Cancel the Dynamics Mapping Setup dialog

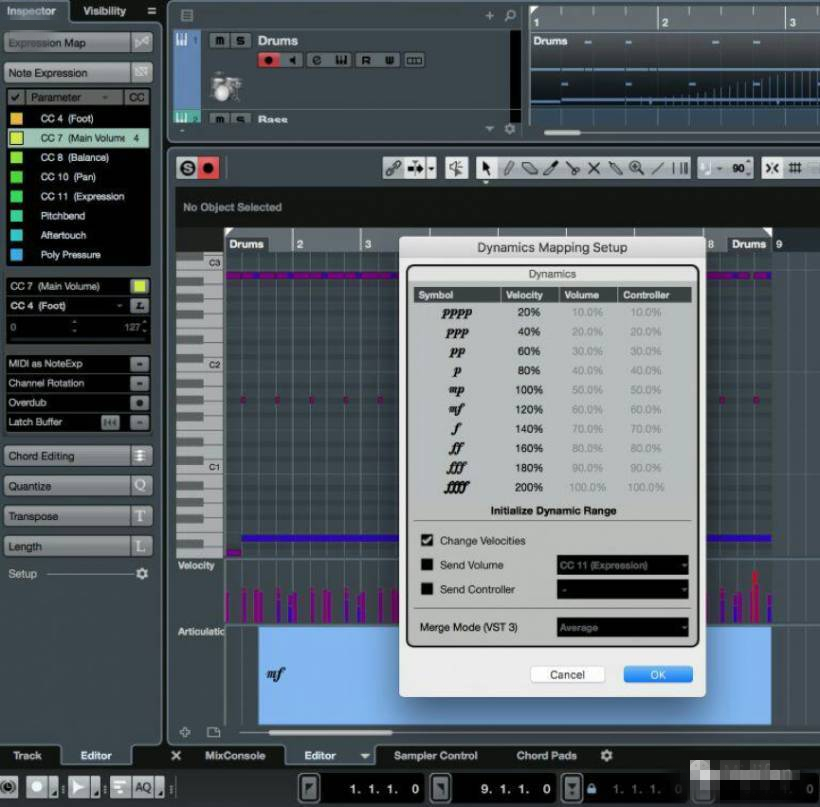click(567, 675)
